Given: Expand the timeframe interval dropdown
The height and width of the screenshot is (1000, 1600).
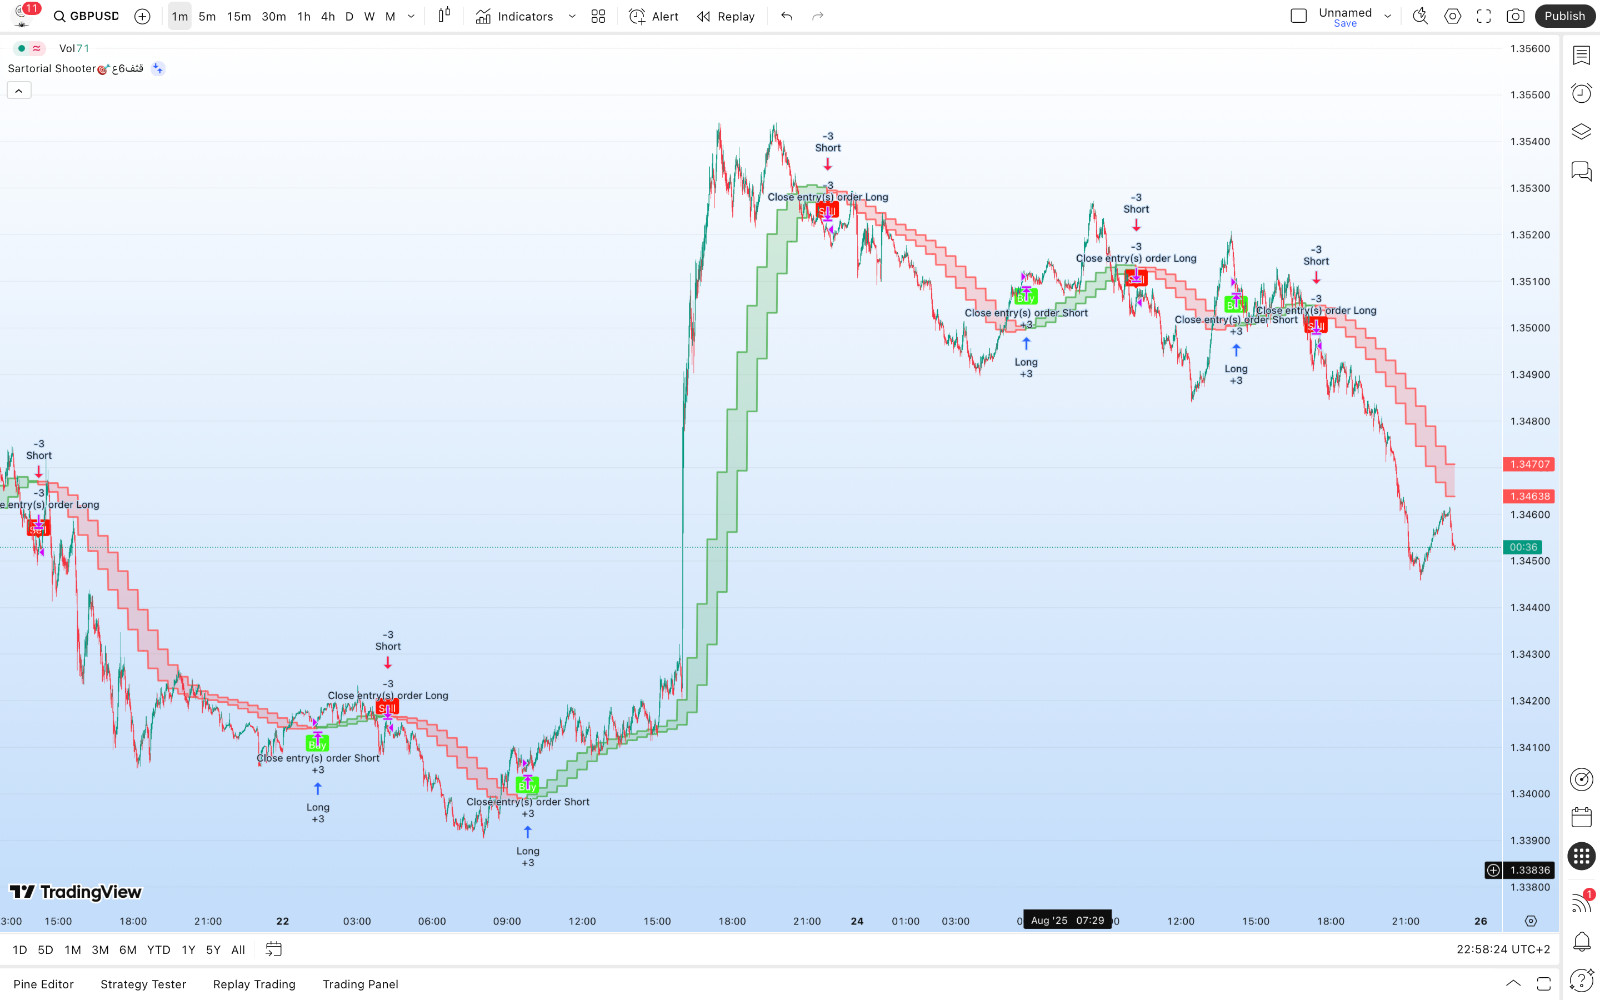Looking at the screenshot, I should [x=411, y=16].
